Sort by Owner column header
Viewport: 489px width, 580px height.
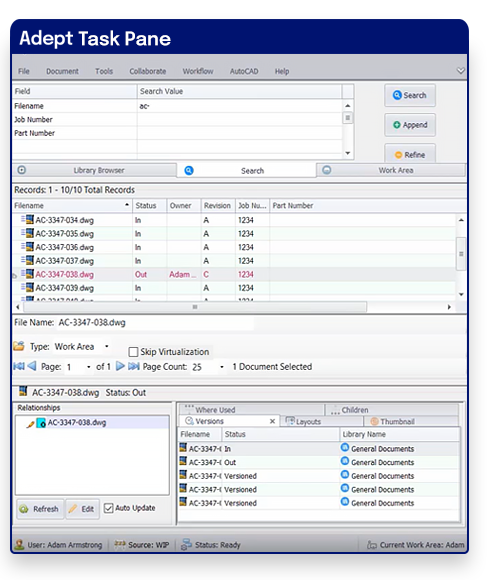coord(183,206)
